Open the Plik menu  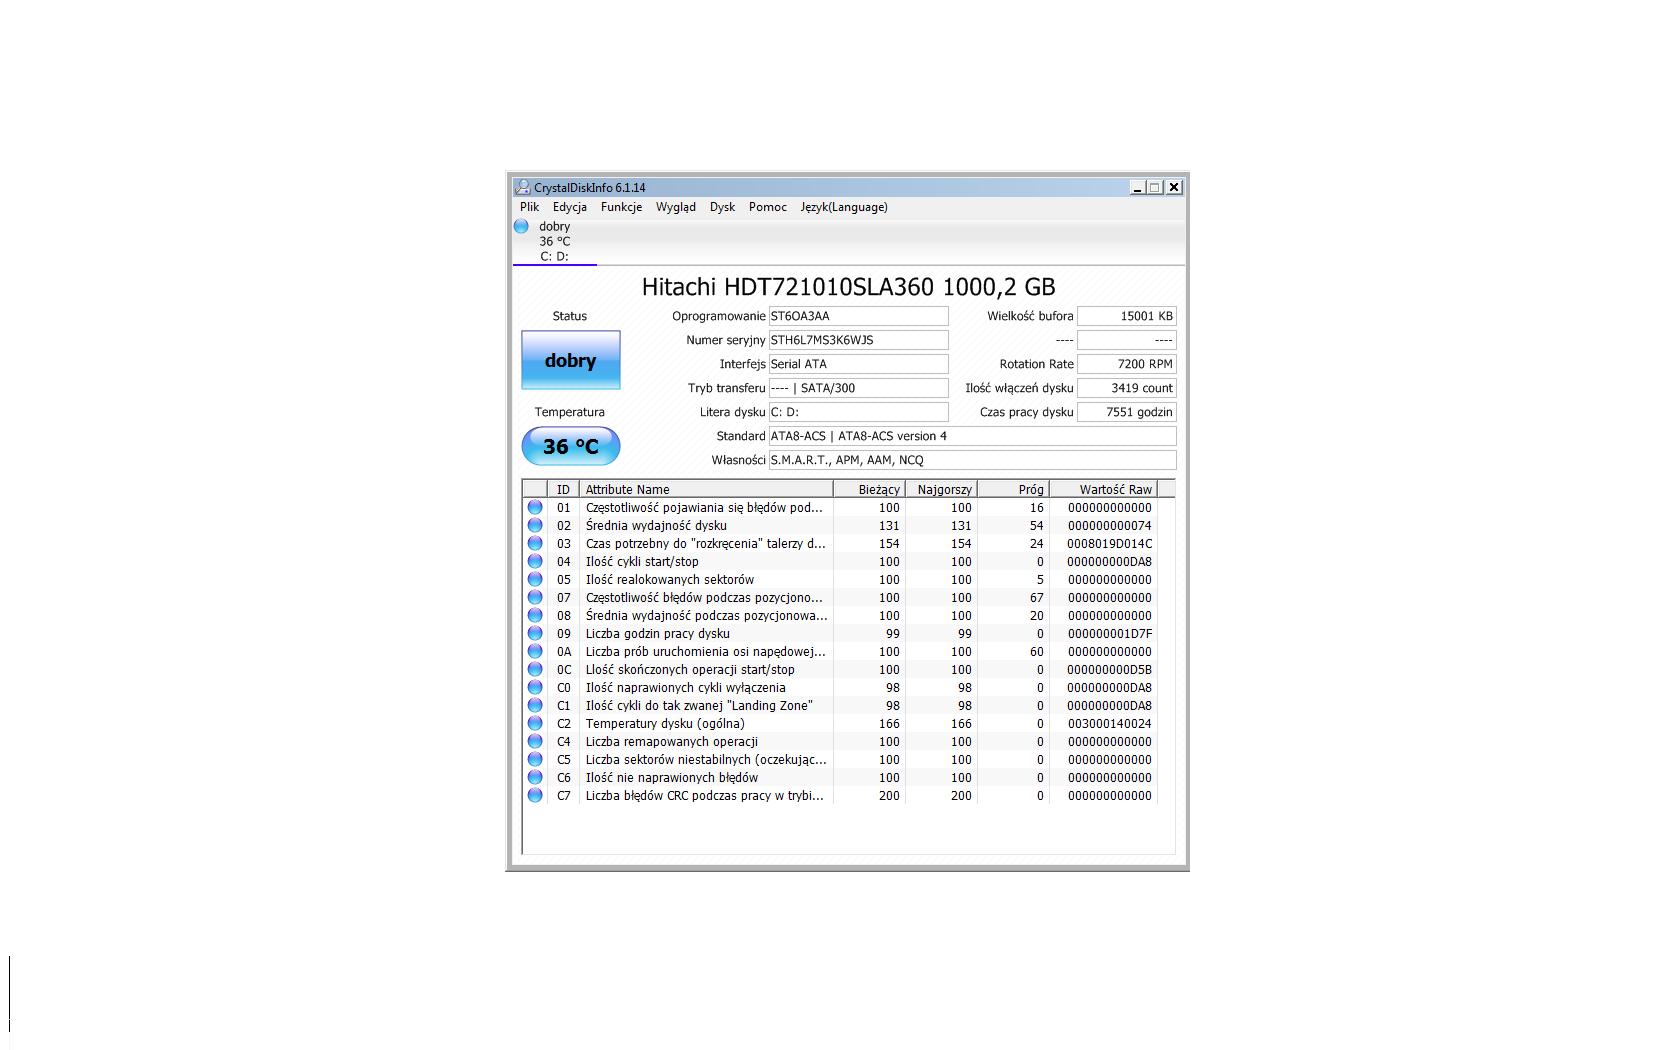click(x=529, y=207)
